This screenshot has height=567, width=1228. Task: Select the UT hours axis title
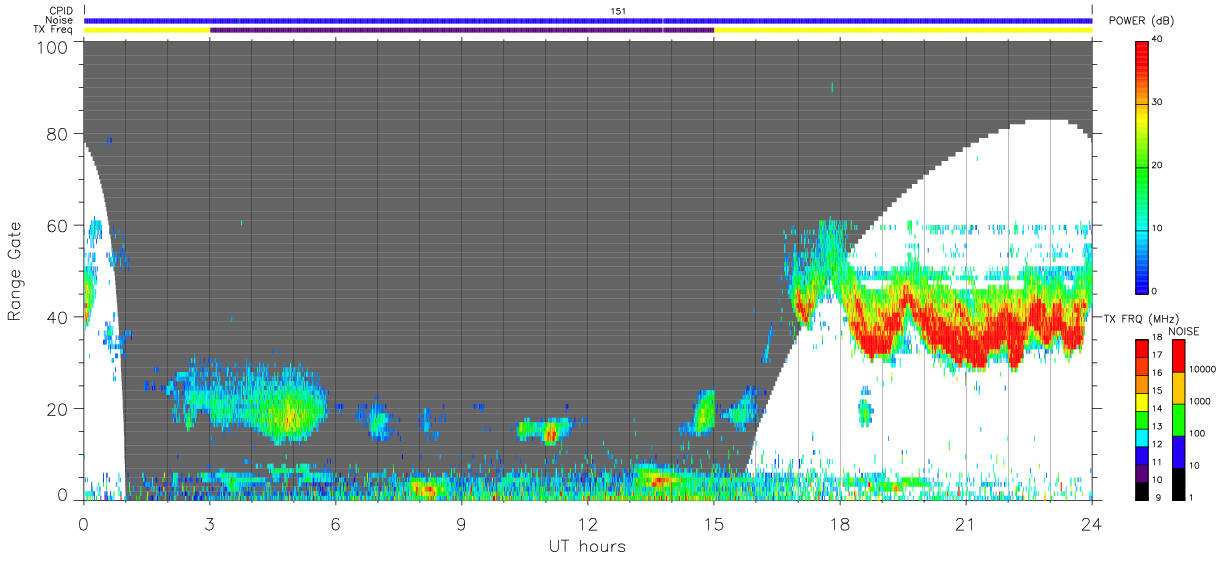point(587,547)
